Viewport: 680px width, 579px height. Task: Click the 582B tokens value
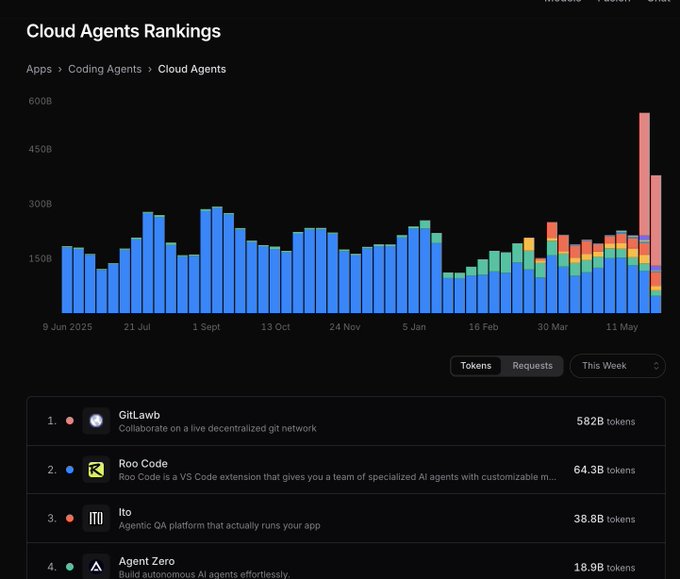[x=605, y=421]
